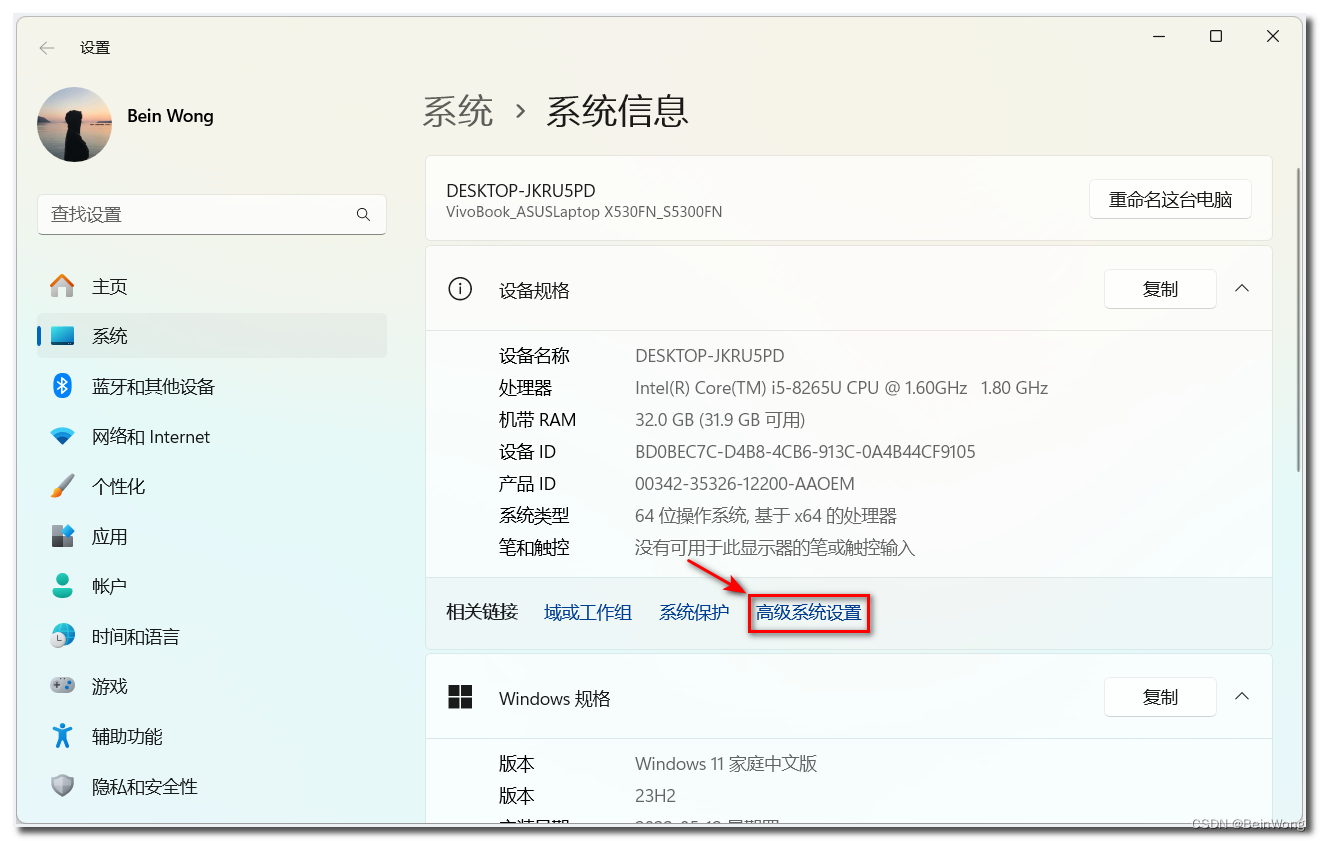
Task: Open the 主页 settings page
Action: pos(212,286)
